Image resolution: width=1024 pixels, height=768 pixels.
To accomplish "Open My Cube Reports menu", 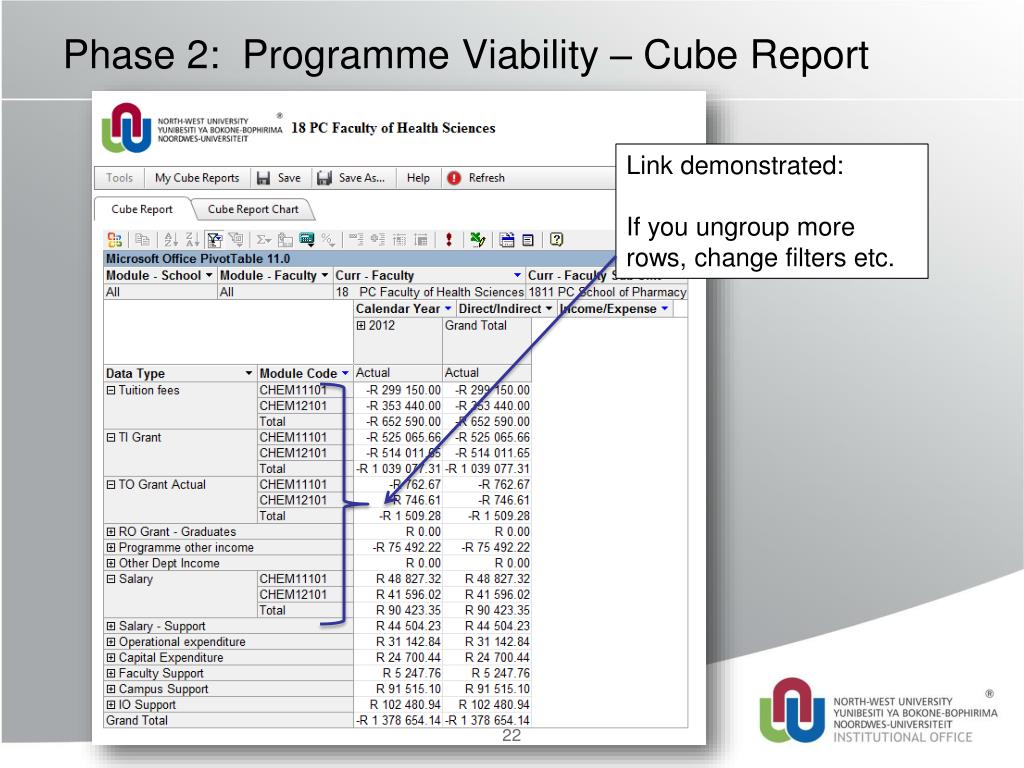I will pyautogui.click(x=197, y=177).
